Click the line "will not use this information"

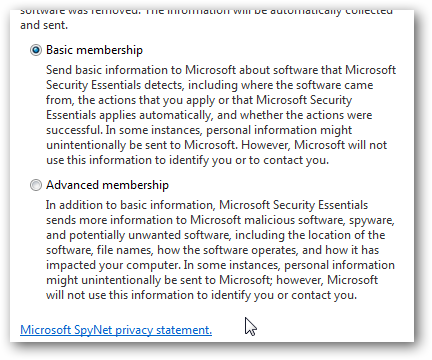[201, 295]
